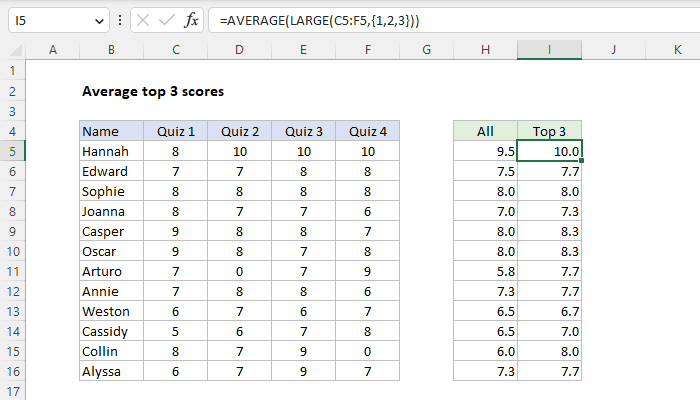This screenshot has width=700, height=400.
Task: Select the cell containing 'Collin'
Action: point(112,351)
